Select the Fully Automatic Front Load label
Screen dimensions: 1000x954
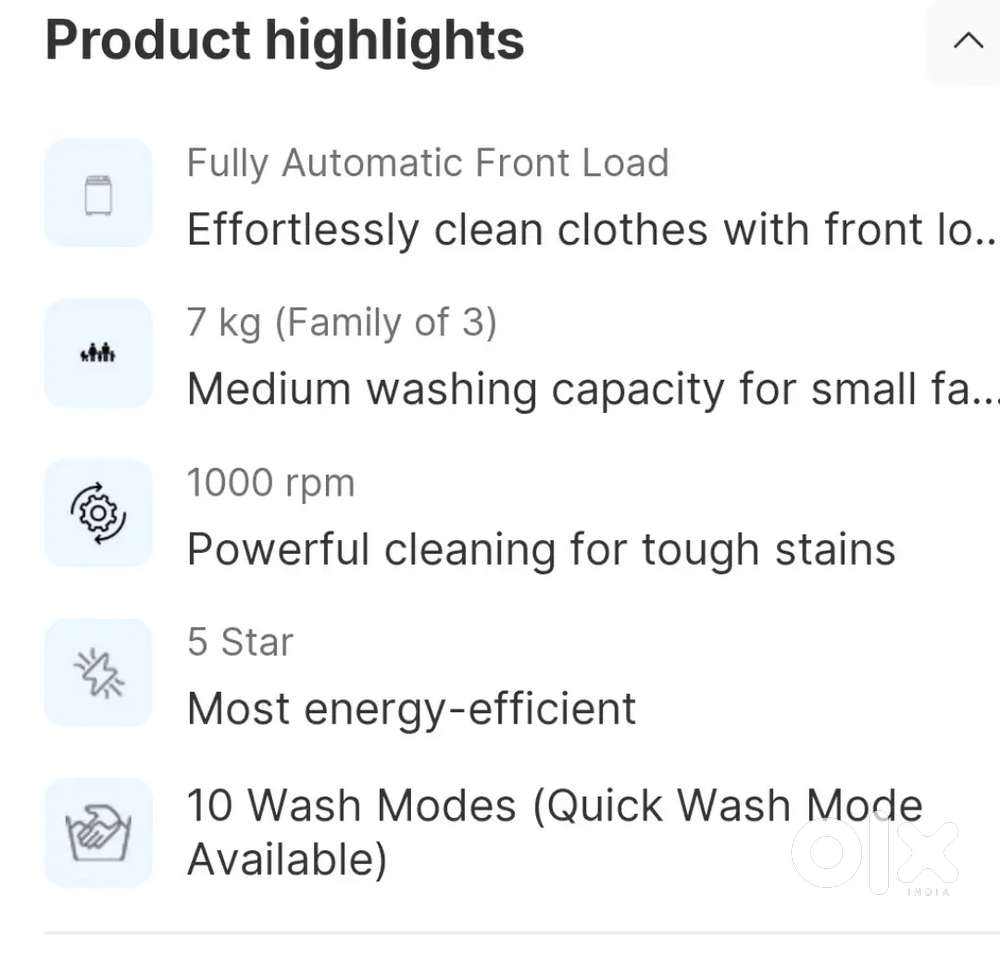428,163
